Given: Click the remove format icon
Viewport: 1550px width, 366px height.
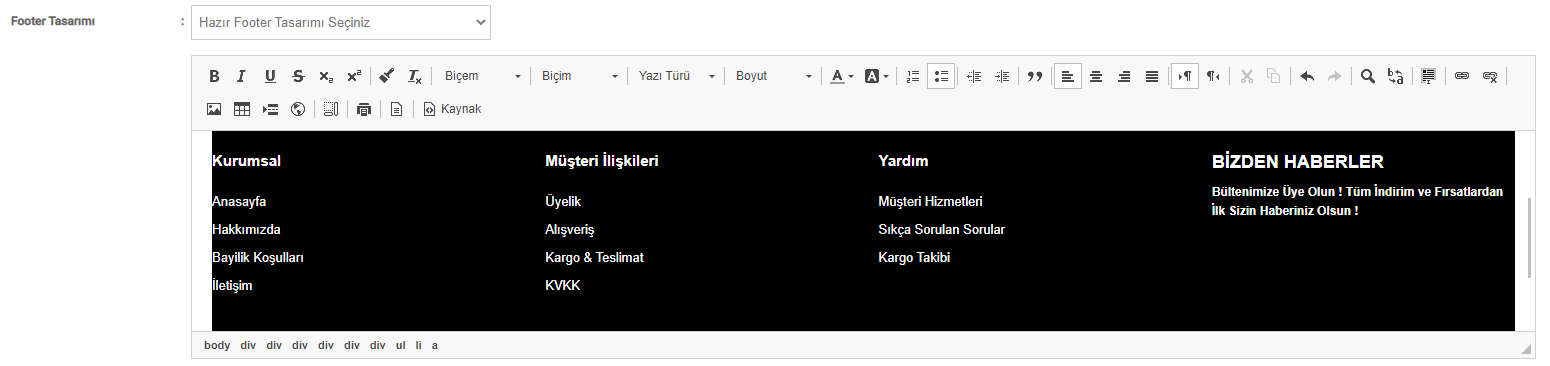Looking at the screenshot, I should point(415,76).
